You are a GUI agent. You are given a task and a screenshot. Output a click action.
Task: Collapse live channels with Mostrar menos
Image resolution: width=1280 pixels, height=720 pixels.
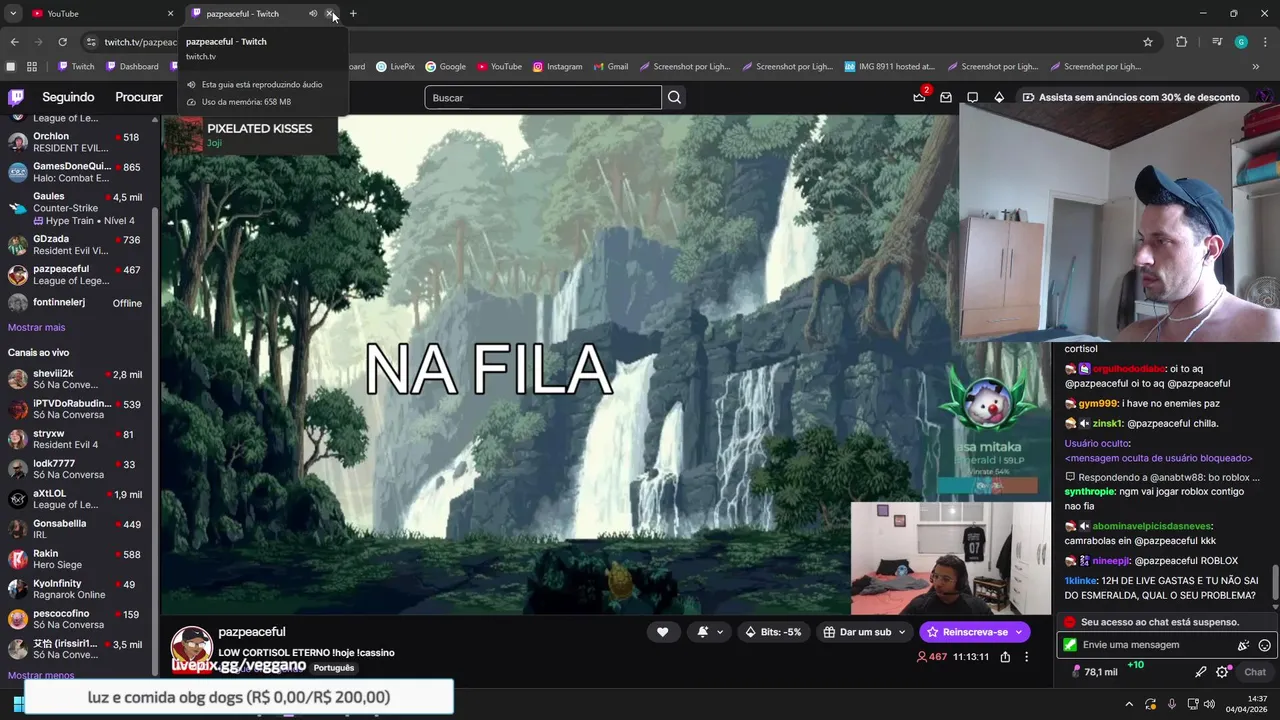pyautogui.click(x=41, y=675)
